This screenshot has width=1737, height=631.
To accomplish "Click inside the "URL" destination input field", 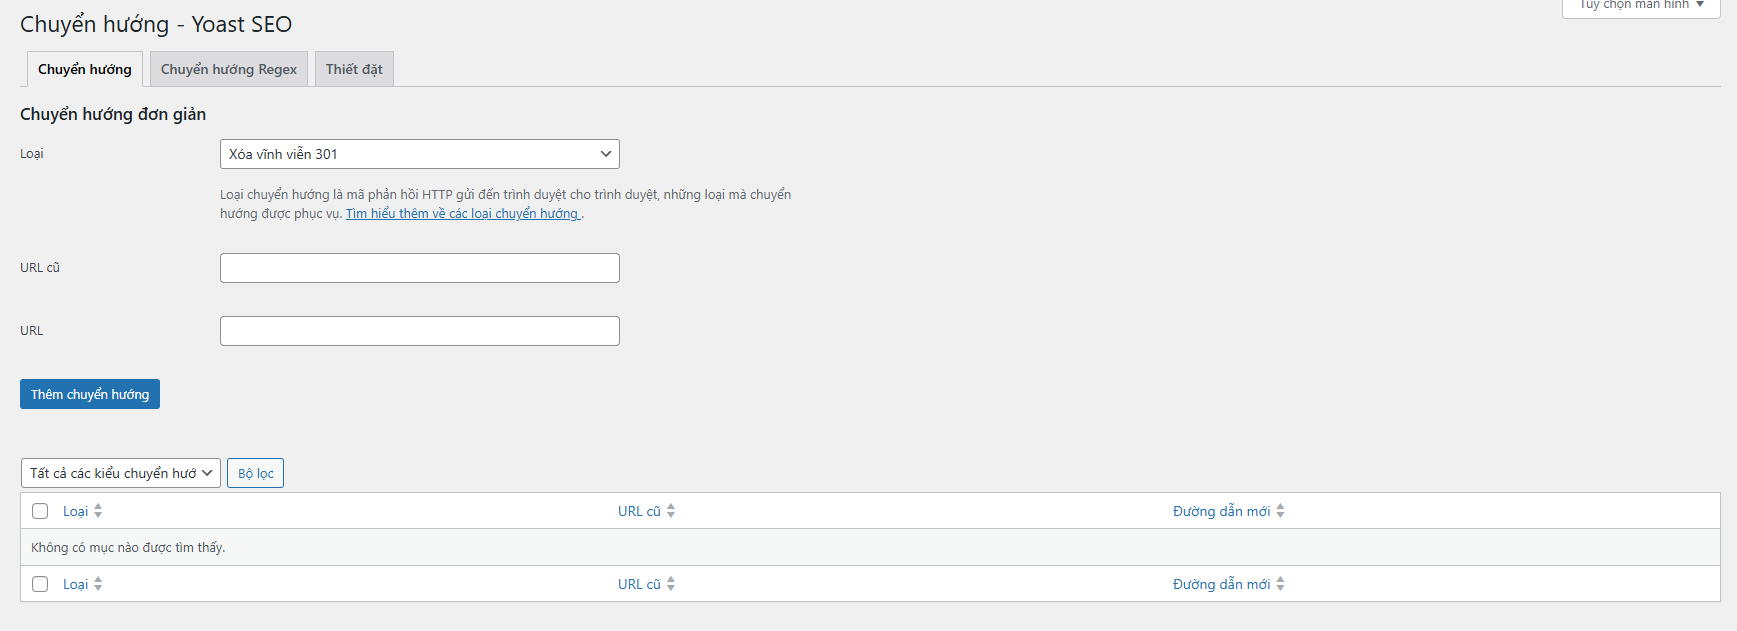I will tap(419, 330).
